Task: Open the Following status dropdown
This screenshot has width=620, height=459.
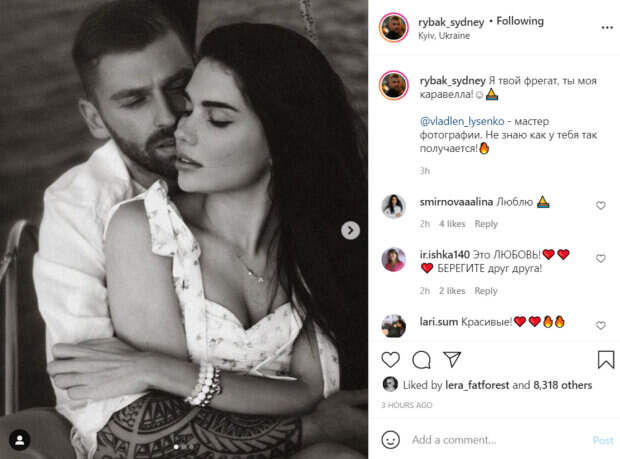Action: click(520, 21)
